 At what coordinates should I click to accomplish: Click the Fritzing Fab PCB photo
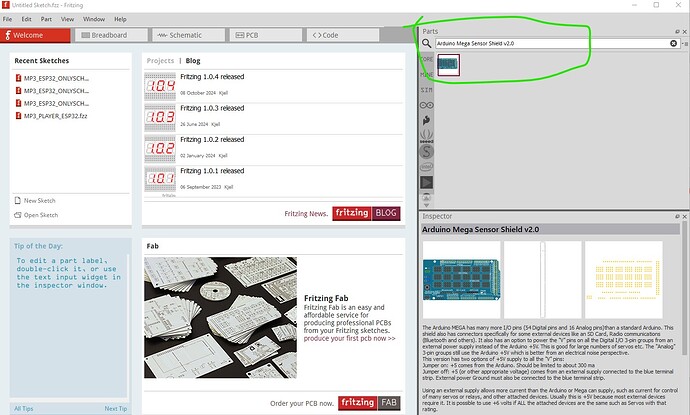(220, 318)
